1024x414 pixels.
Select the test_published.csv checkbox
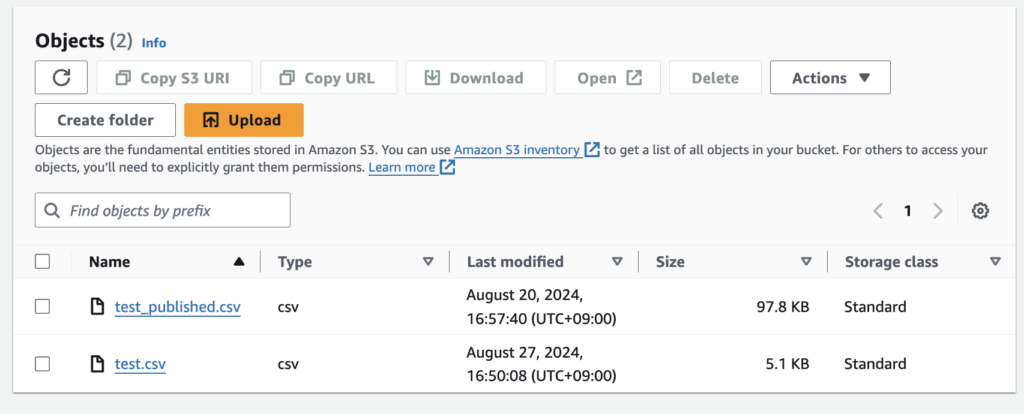42,306
